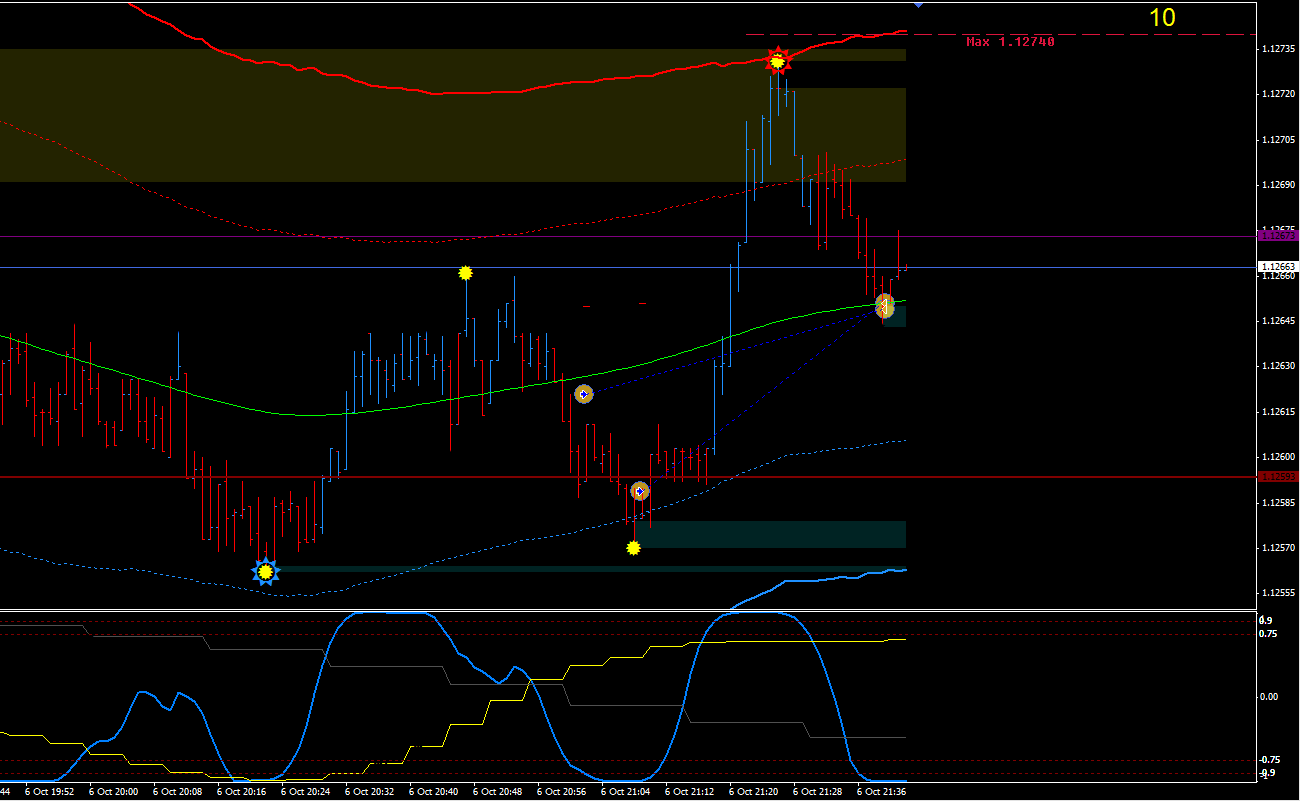This screenshot has height=802, width=1300.
Task: Click the '6 Oct 20:08' time label
Action: click(x=177, y=791)
